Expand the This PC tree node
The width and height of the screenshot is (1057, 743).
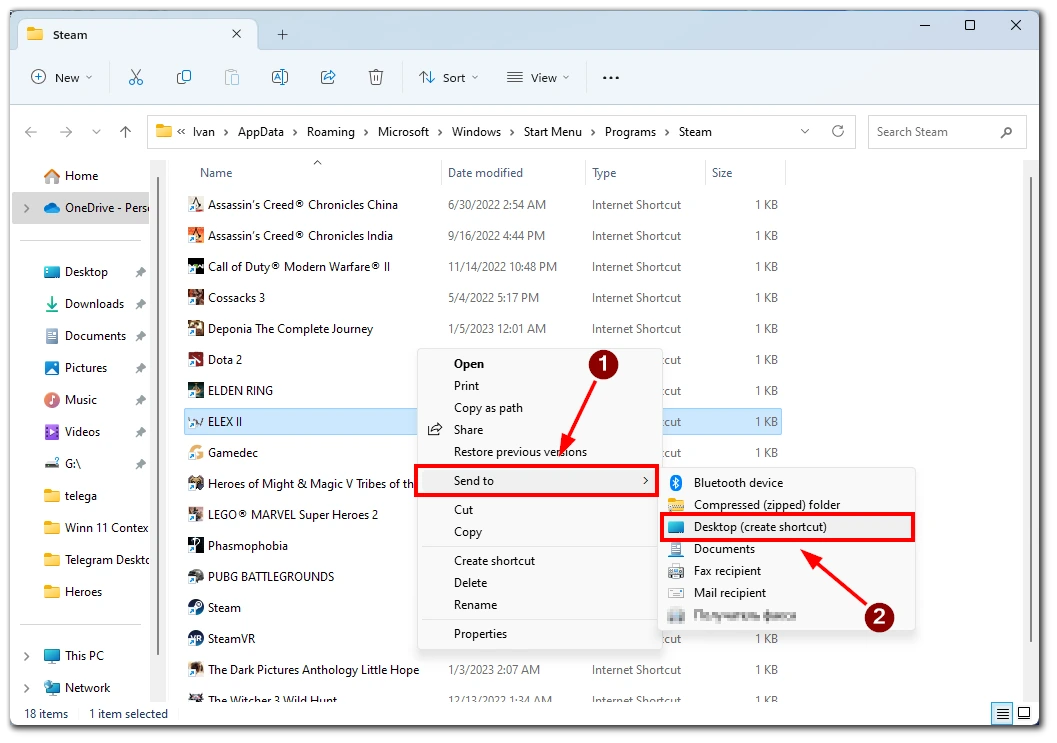click(x=27, y=656)
